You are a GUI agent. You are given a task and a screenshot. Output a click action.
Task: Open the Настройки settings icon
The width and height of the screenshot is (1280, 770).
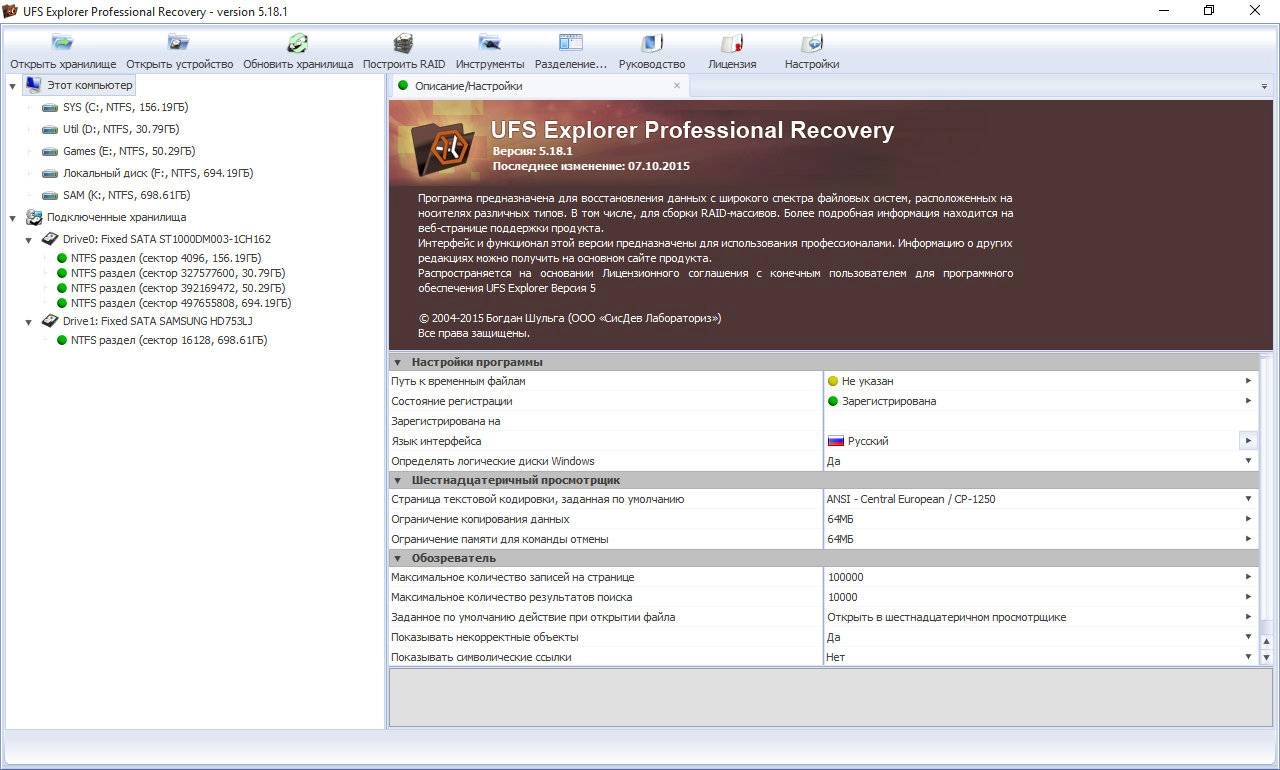812,43
